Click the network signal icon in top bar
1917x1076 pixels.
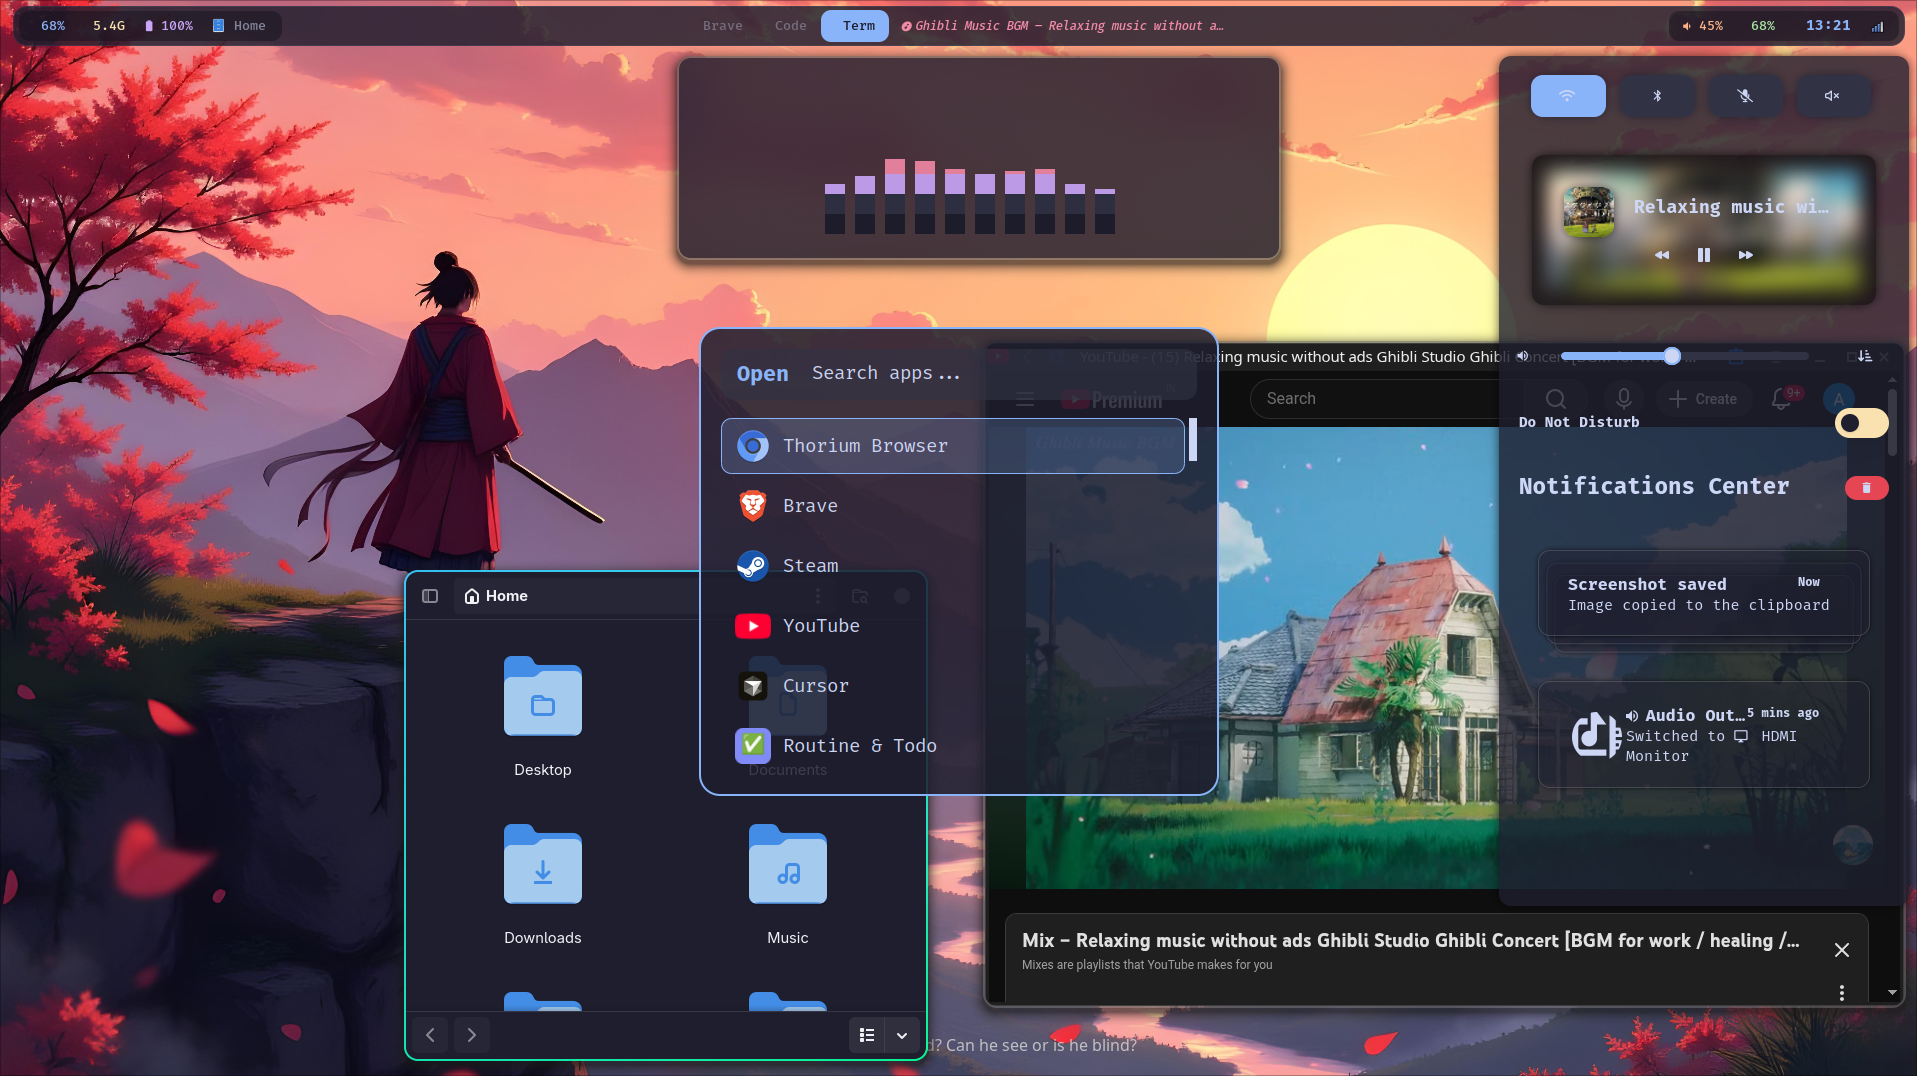point(1878,26)
